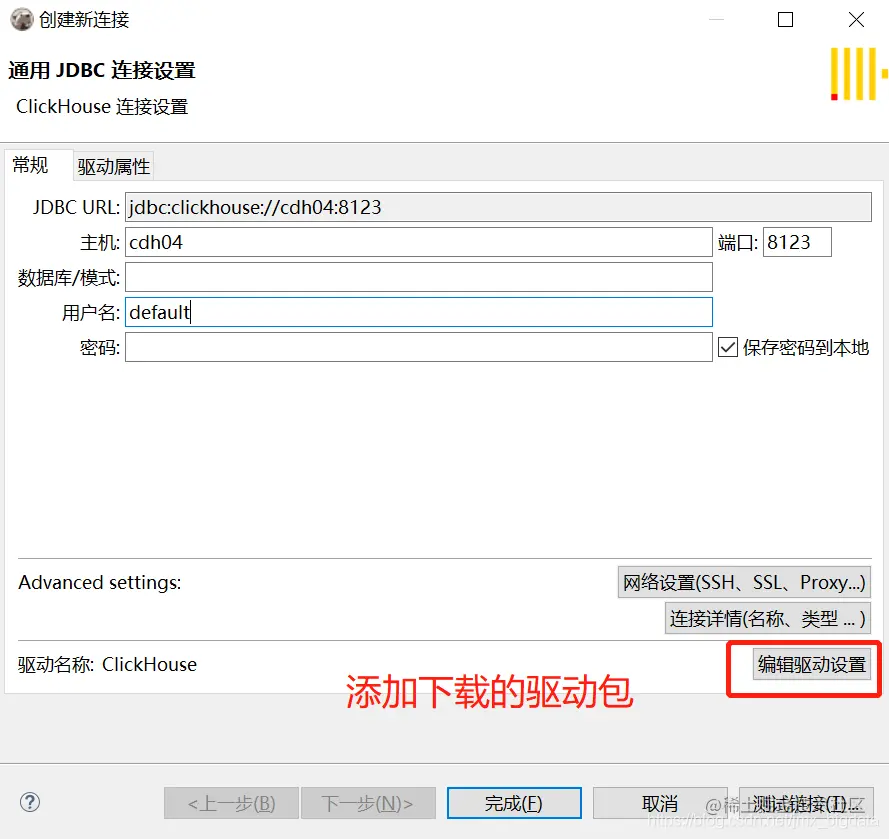Click the JDBC URL field
Image resolution: width=889 pixels, height=839 pixels.
point(498,207)
